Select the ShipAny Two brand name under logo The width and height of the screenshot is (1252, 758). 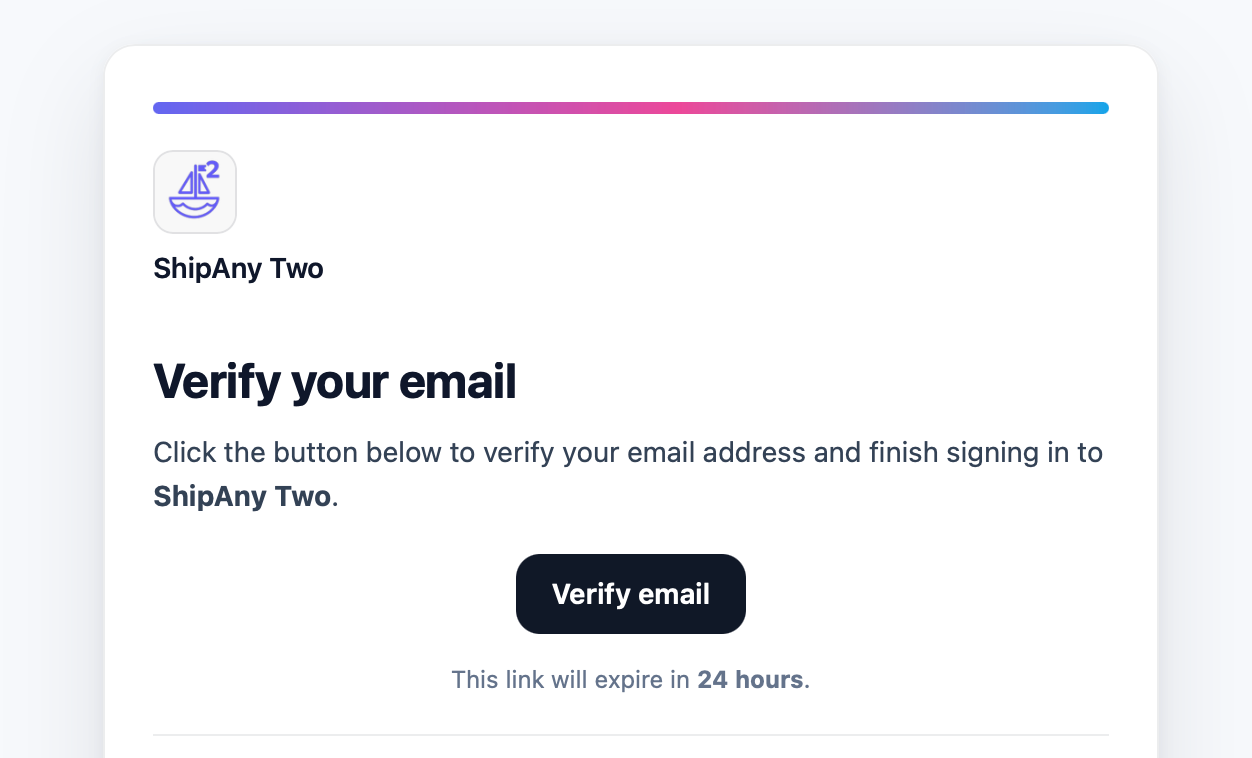coord(238,268)
